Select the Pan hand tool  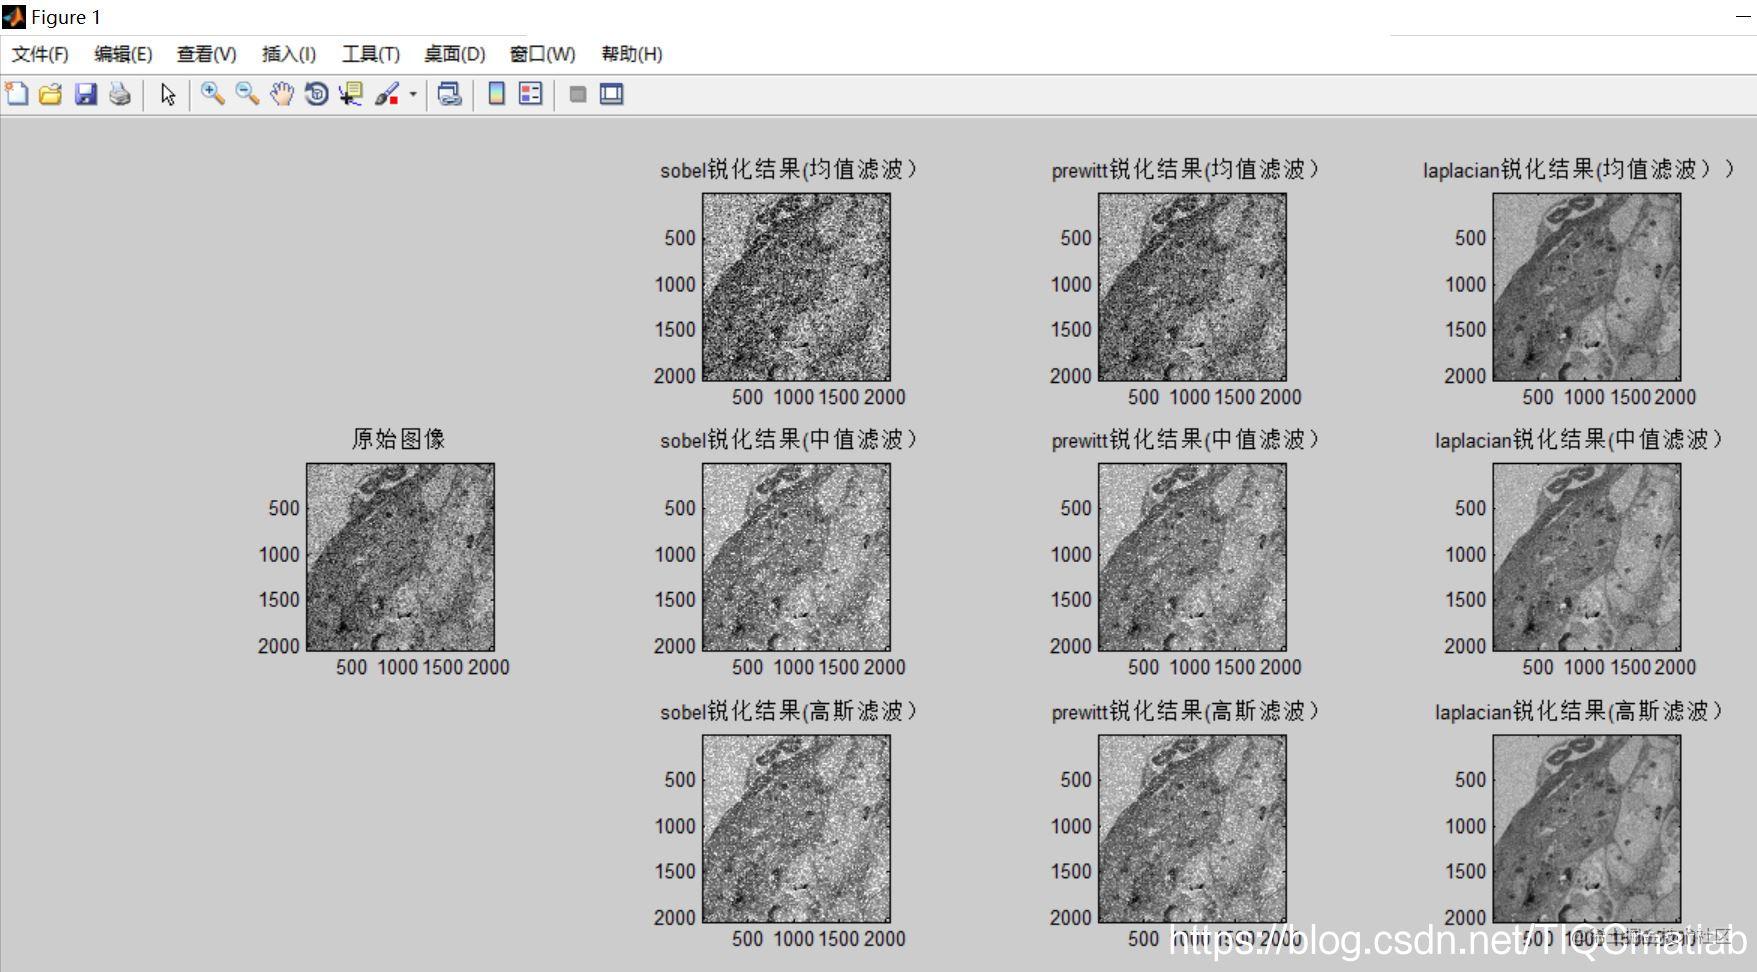(x=282, y=94)
